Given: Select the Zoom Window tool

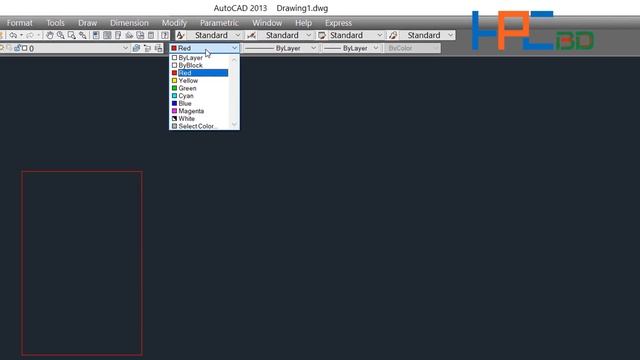Looking at the screenshot, I should (71, 36).
